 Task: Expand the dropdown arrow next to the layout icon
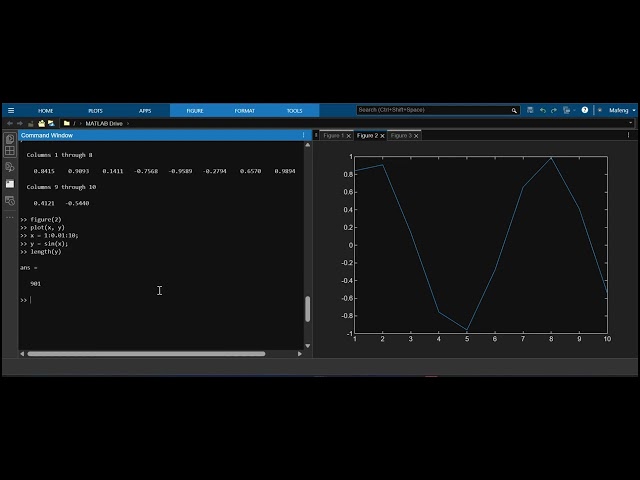click(x=574, y=110)
